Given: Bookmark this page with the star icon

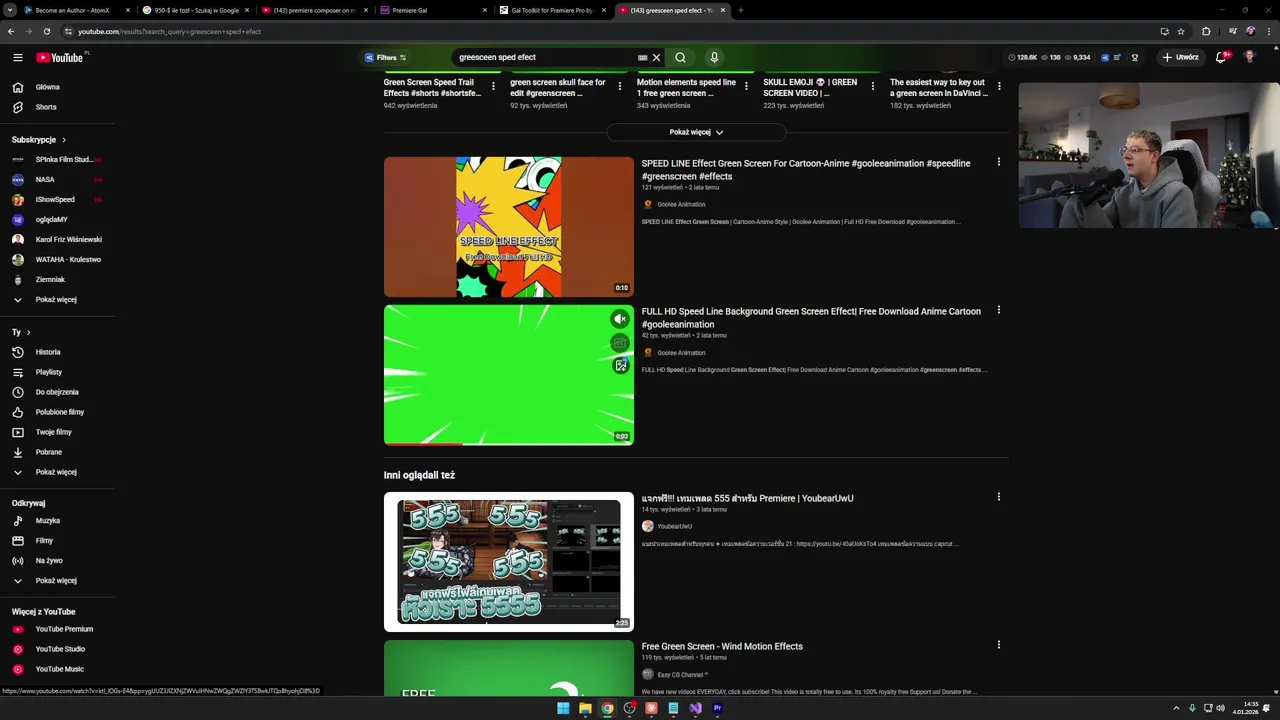Looking at the screenshot, I should [1181, 31].
